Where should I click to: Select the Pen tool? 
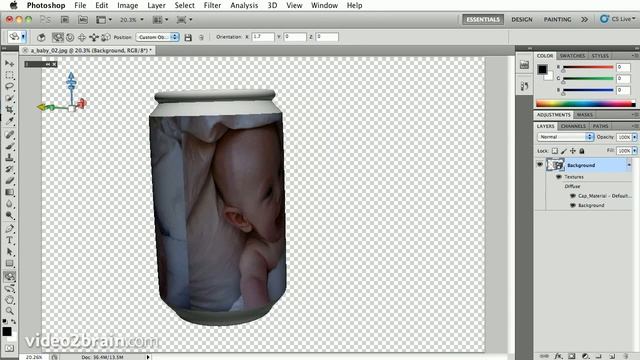pos(9,229)
